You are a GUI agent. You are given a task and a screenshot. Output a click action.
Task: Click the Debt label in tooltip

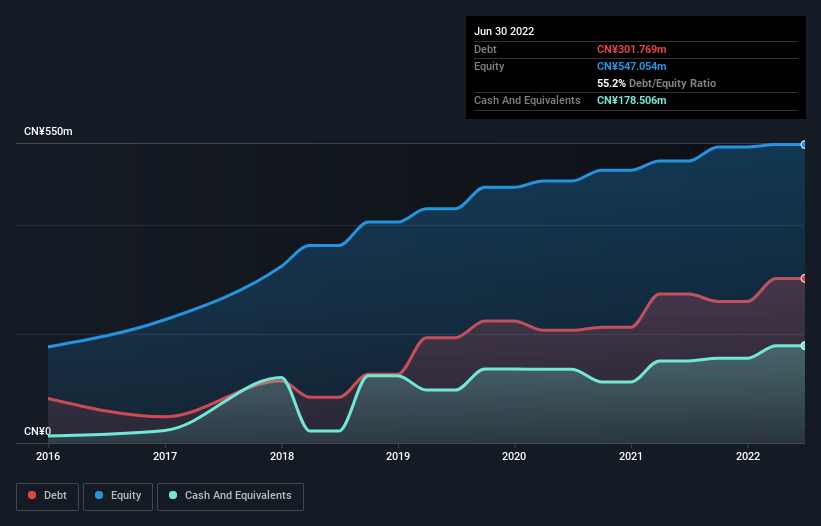coord(485,49)
